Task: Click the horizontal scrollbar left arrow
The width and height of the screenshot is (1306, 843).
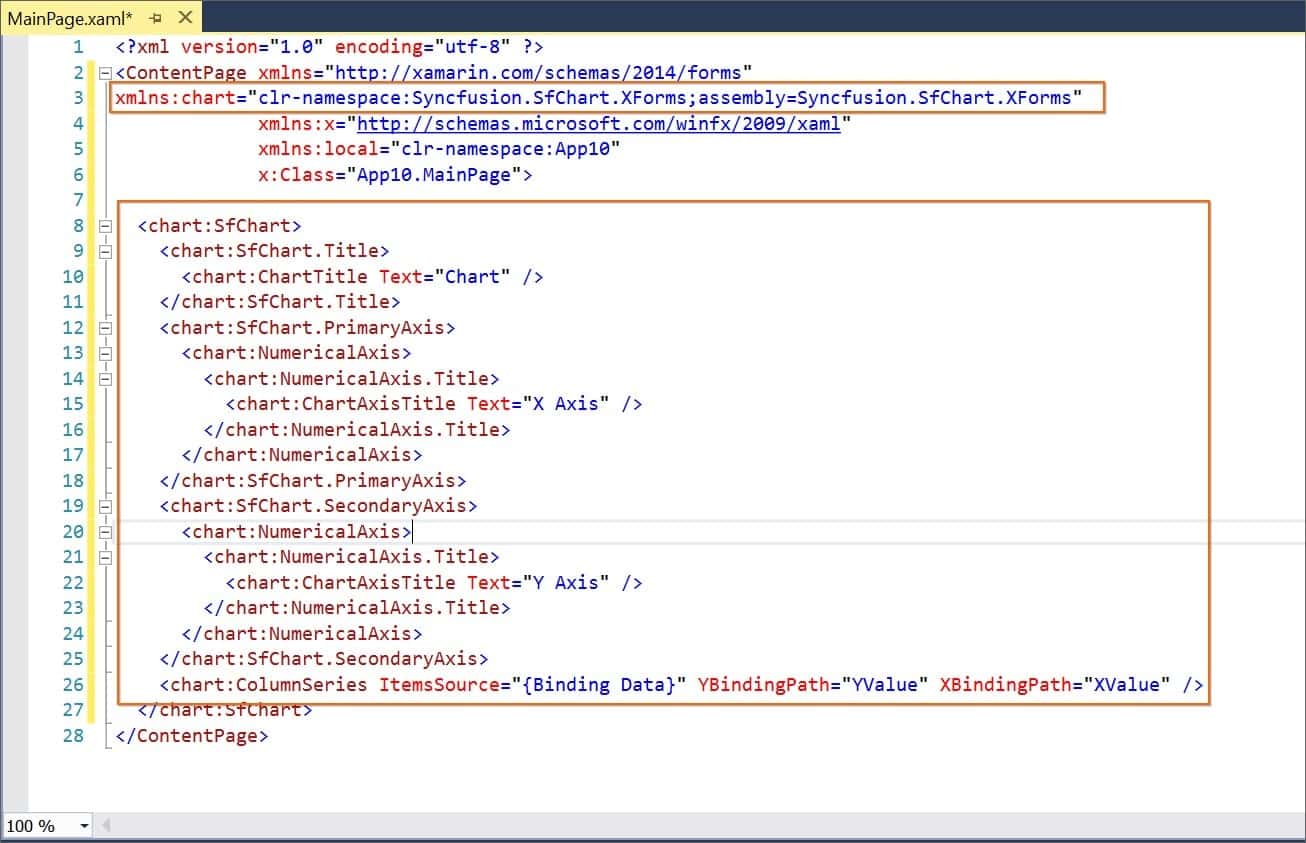Action: point(105,826)
